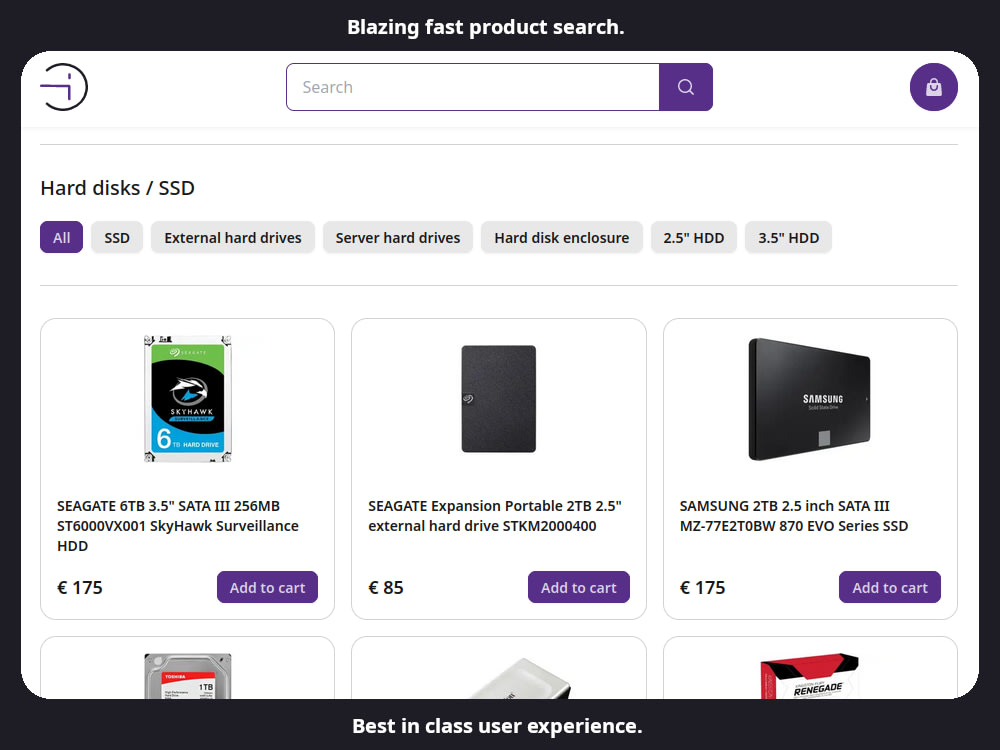Image resolution: width=1000 pixels, height=750 pixels.
Task: Select the All category filter
Action: pyautogui.click(x=61, y=237)
